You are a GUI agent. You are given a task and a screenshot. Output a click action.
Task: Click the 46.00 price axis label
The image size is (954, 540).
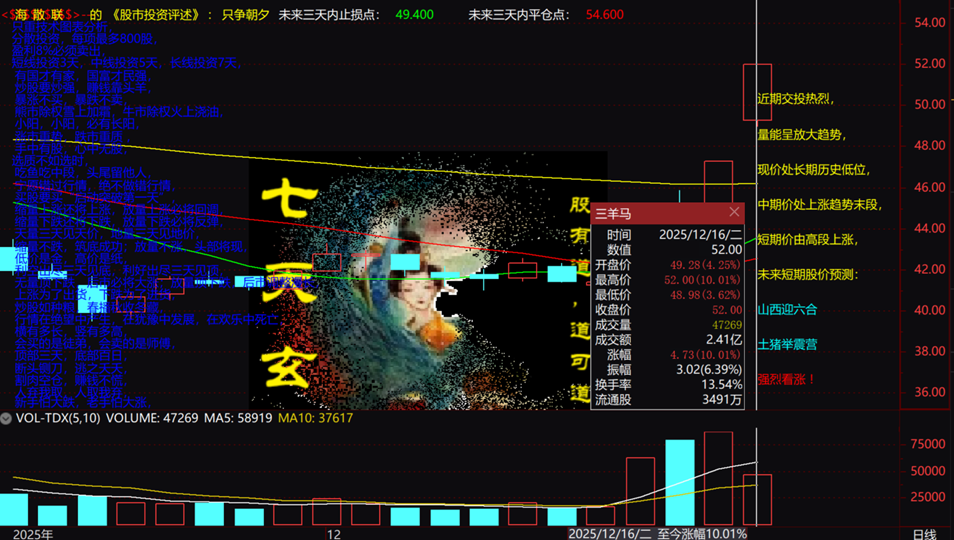[x=930, y=187]
